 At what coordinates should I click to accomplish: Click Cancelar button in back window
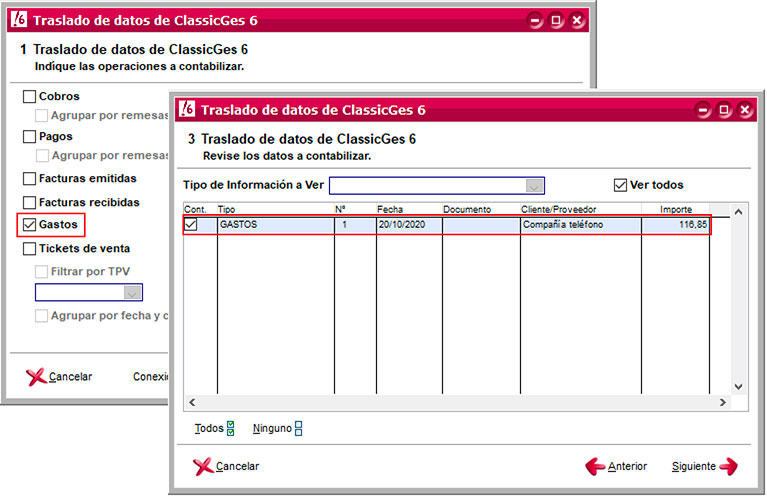click(59, 377)
